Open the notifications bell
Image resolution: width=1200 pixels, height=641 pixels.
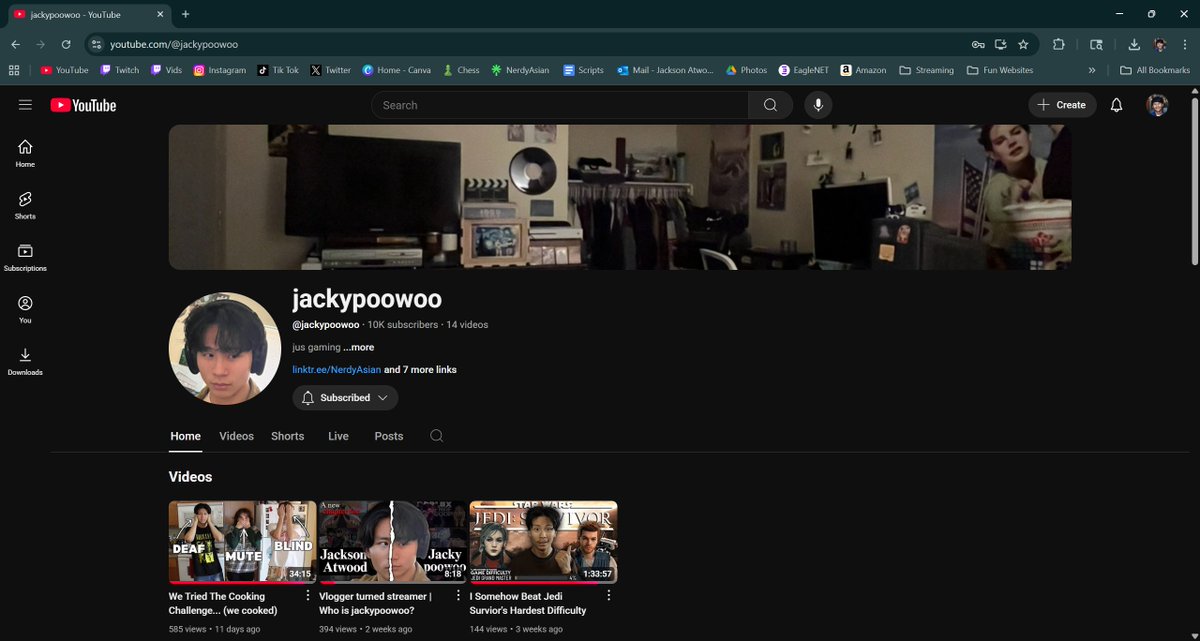point(1117,105)
